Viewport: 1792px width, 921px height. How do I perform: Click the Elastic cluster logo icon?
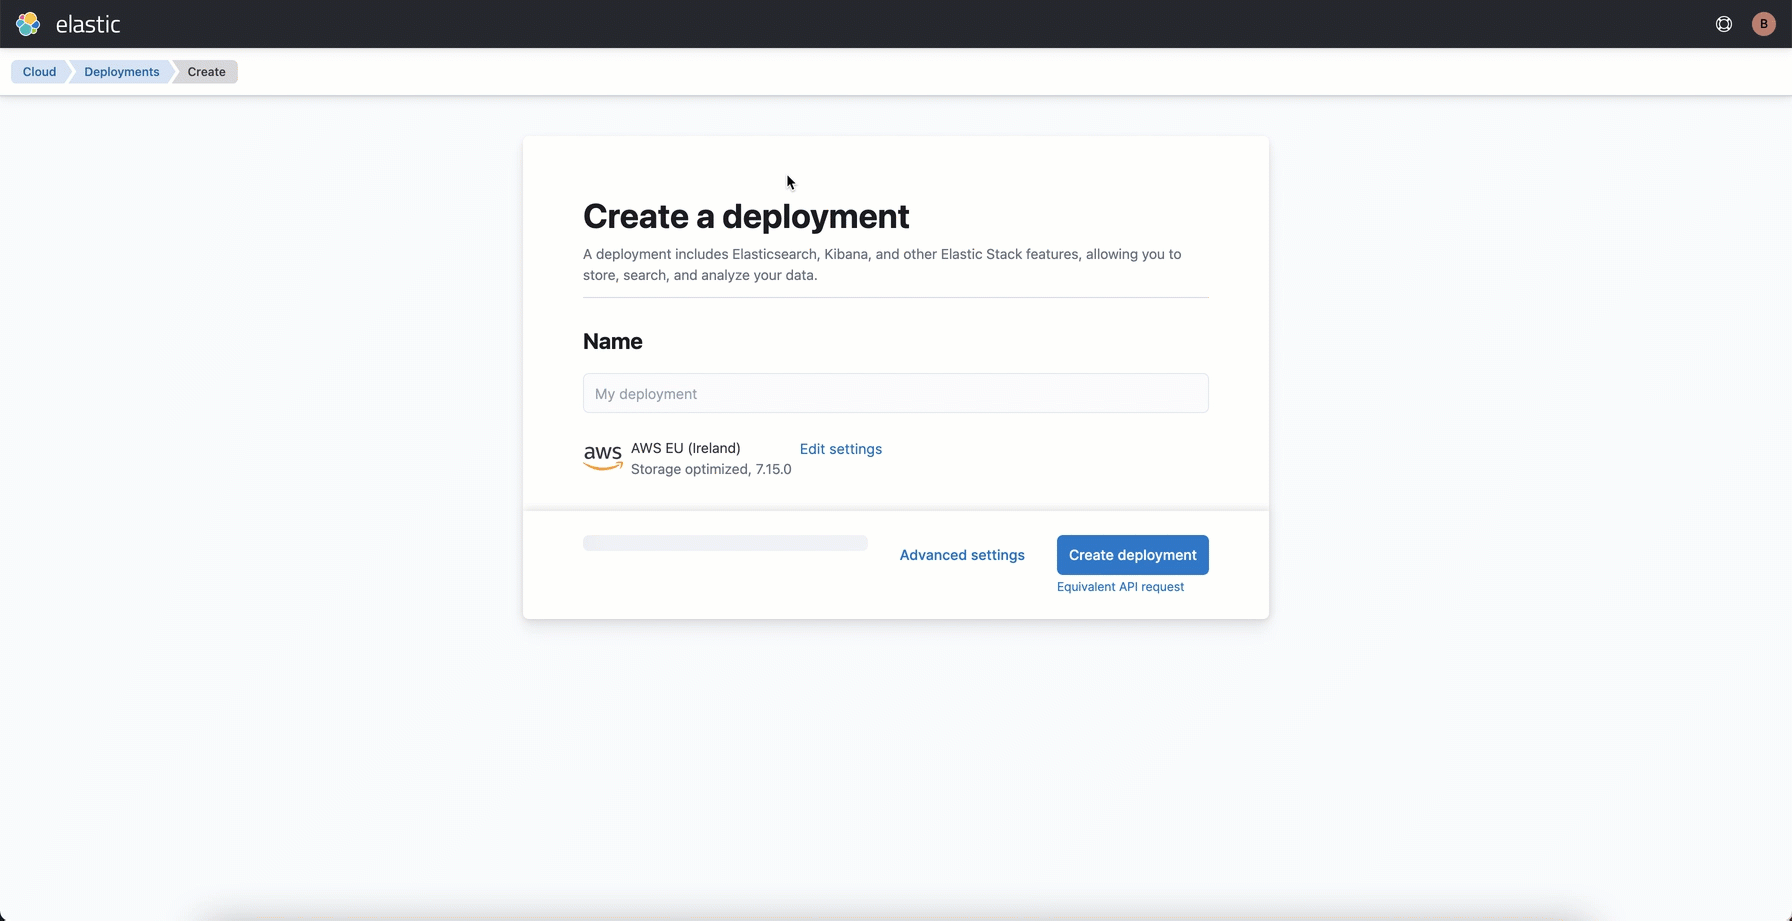(x=28, y=24)
